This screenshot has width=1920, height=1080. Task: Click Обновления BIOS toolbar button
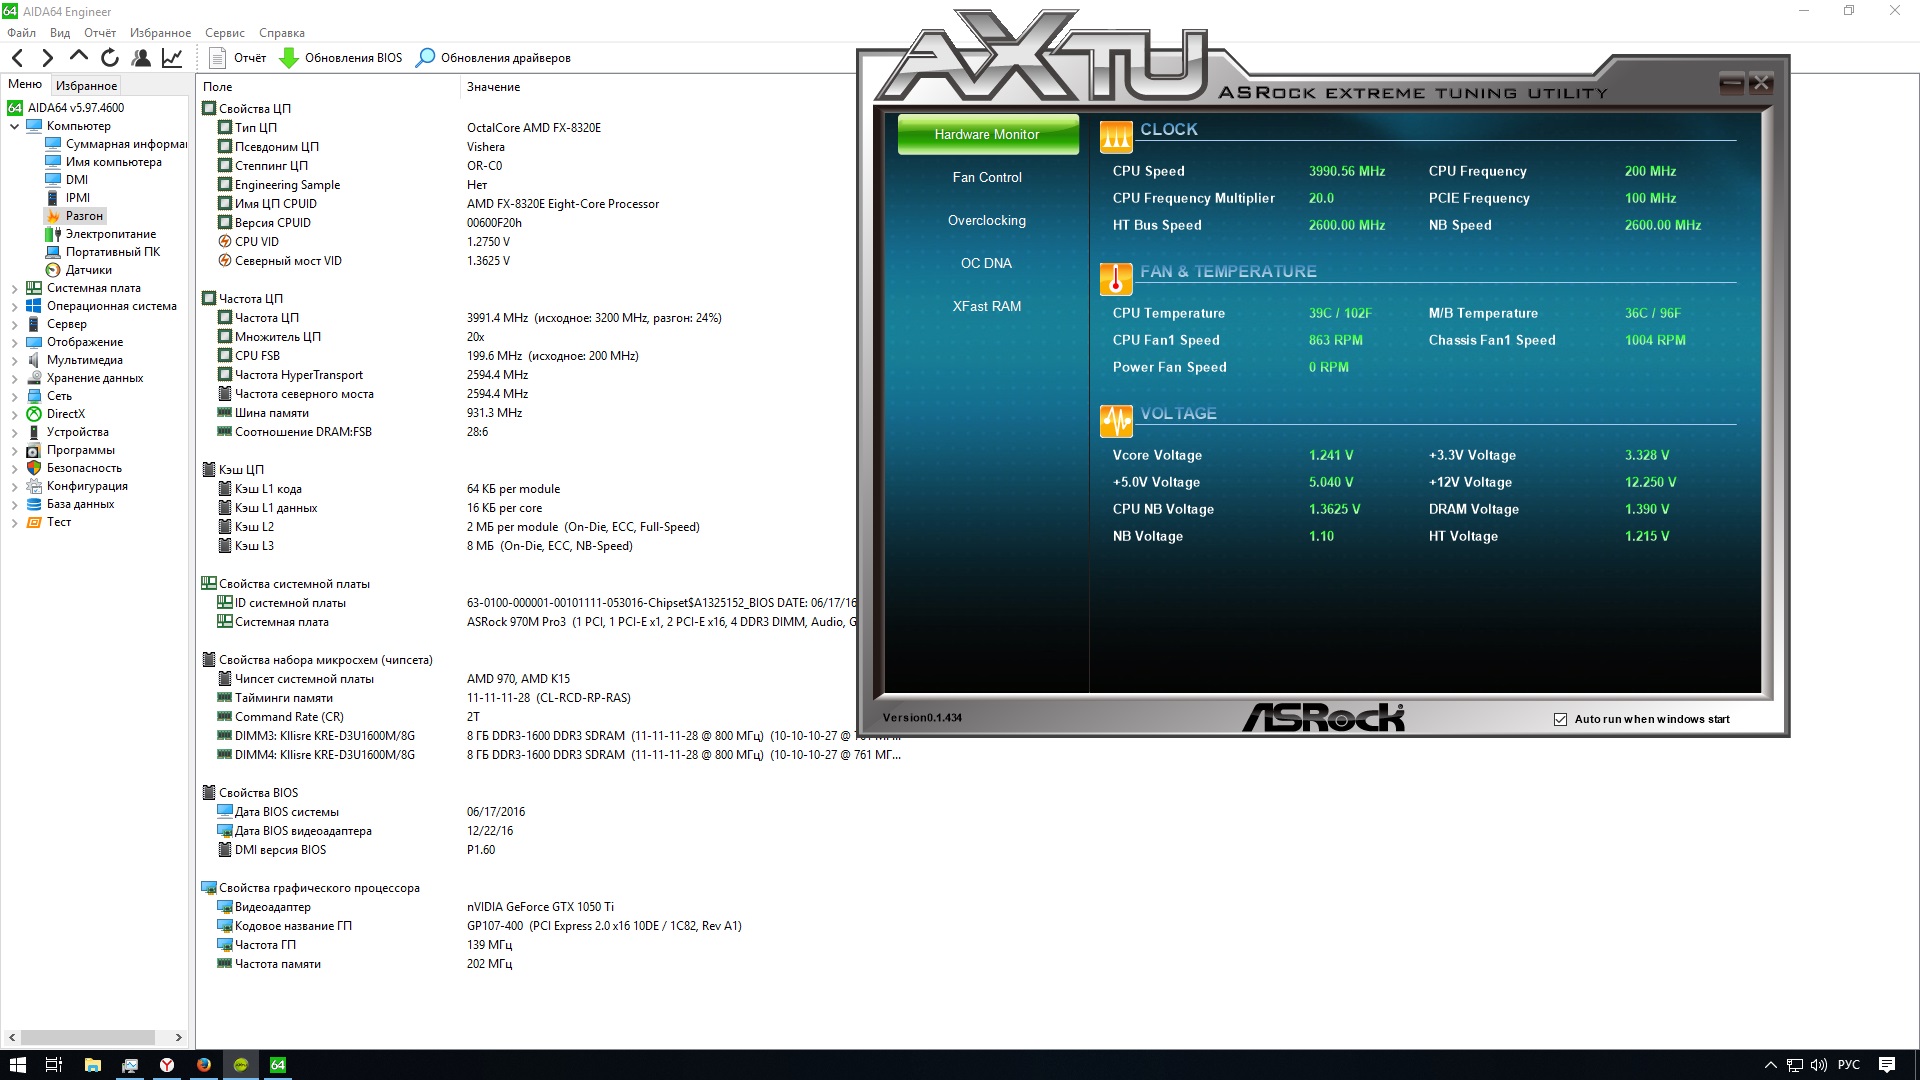(x=341, y=58)
